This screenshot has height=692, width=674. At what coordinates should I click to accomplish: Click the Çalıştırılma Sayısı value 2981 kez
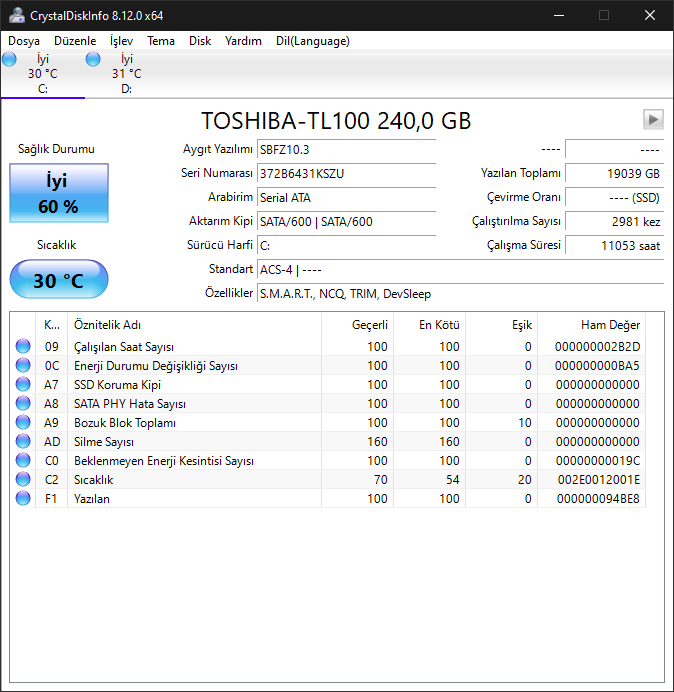click(614, 221)
